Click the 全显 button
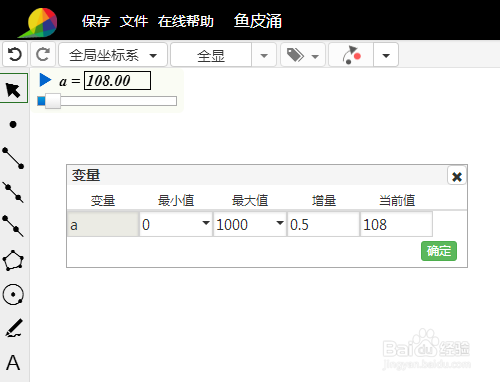The height and width of the screenshot is (382, 500). (211, 55)
